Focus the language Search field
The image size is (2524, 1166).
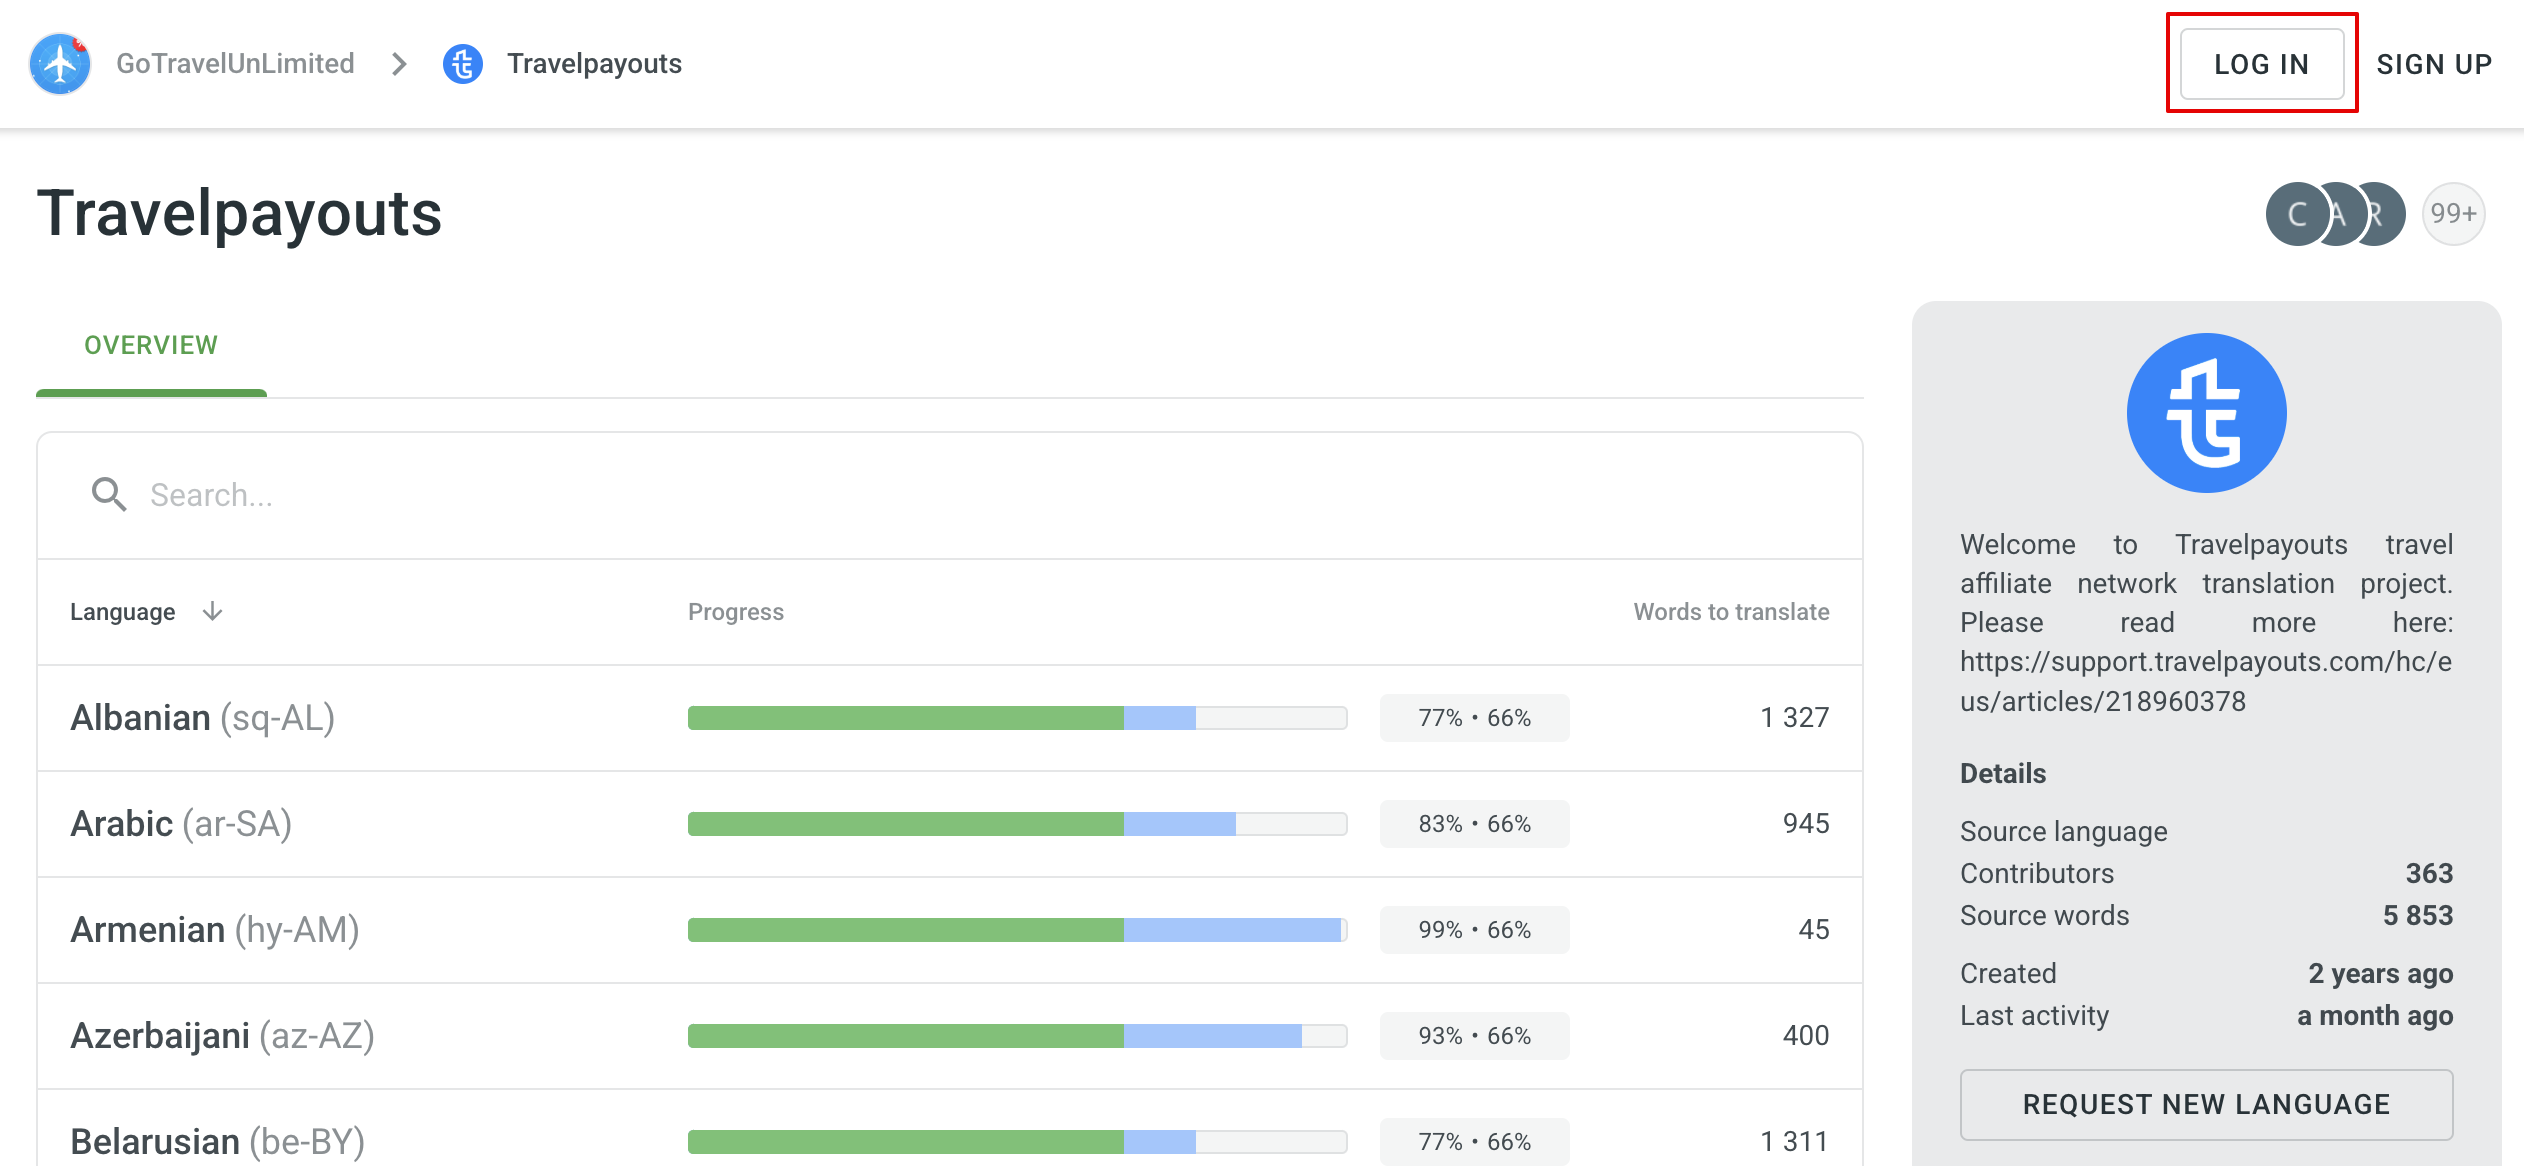click(x=950, y=495)
